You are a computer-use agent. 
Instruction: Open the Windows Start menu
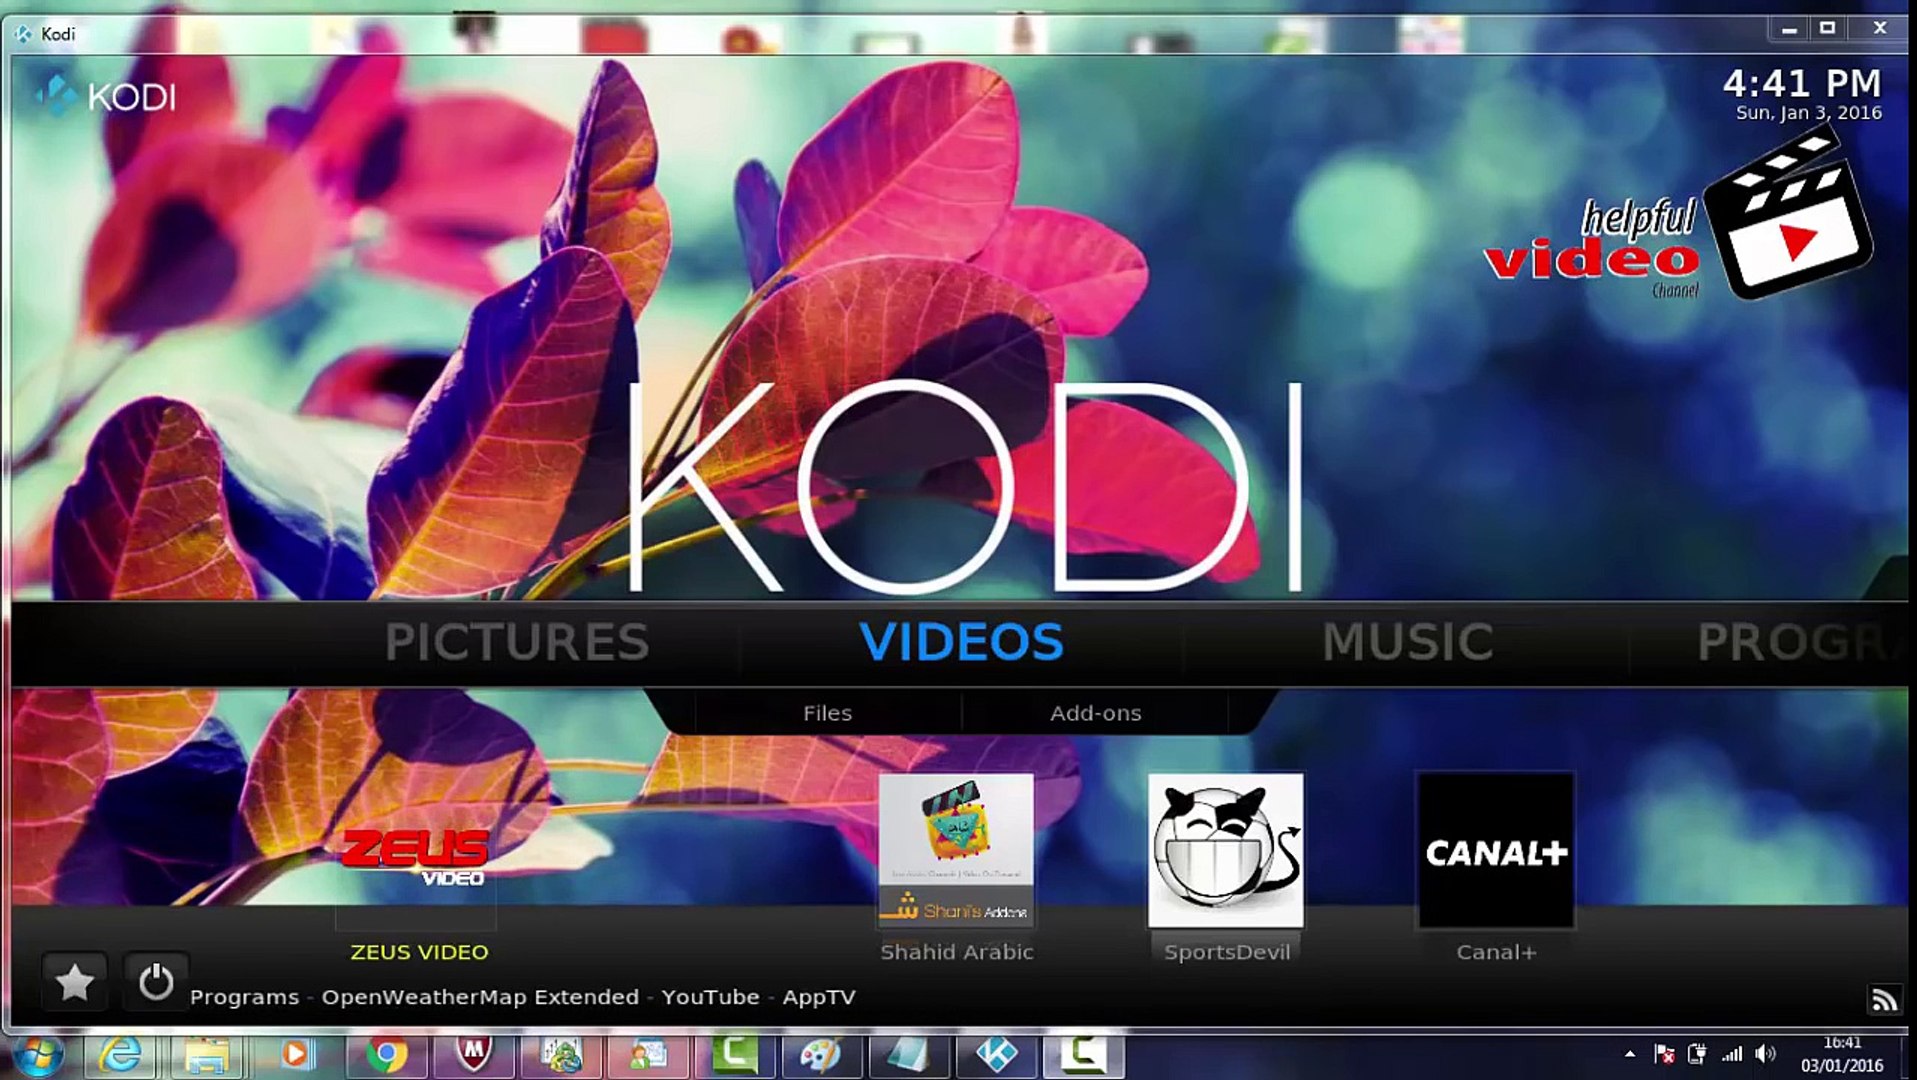[38, 1056]
